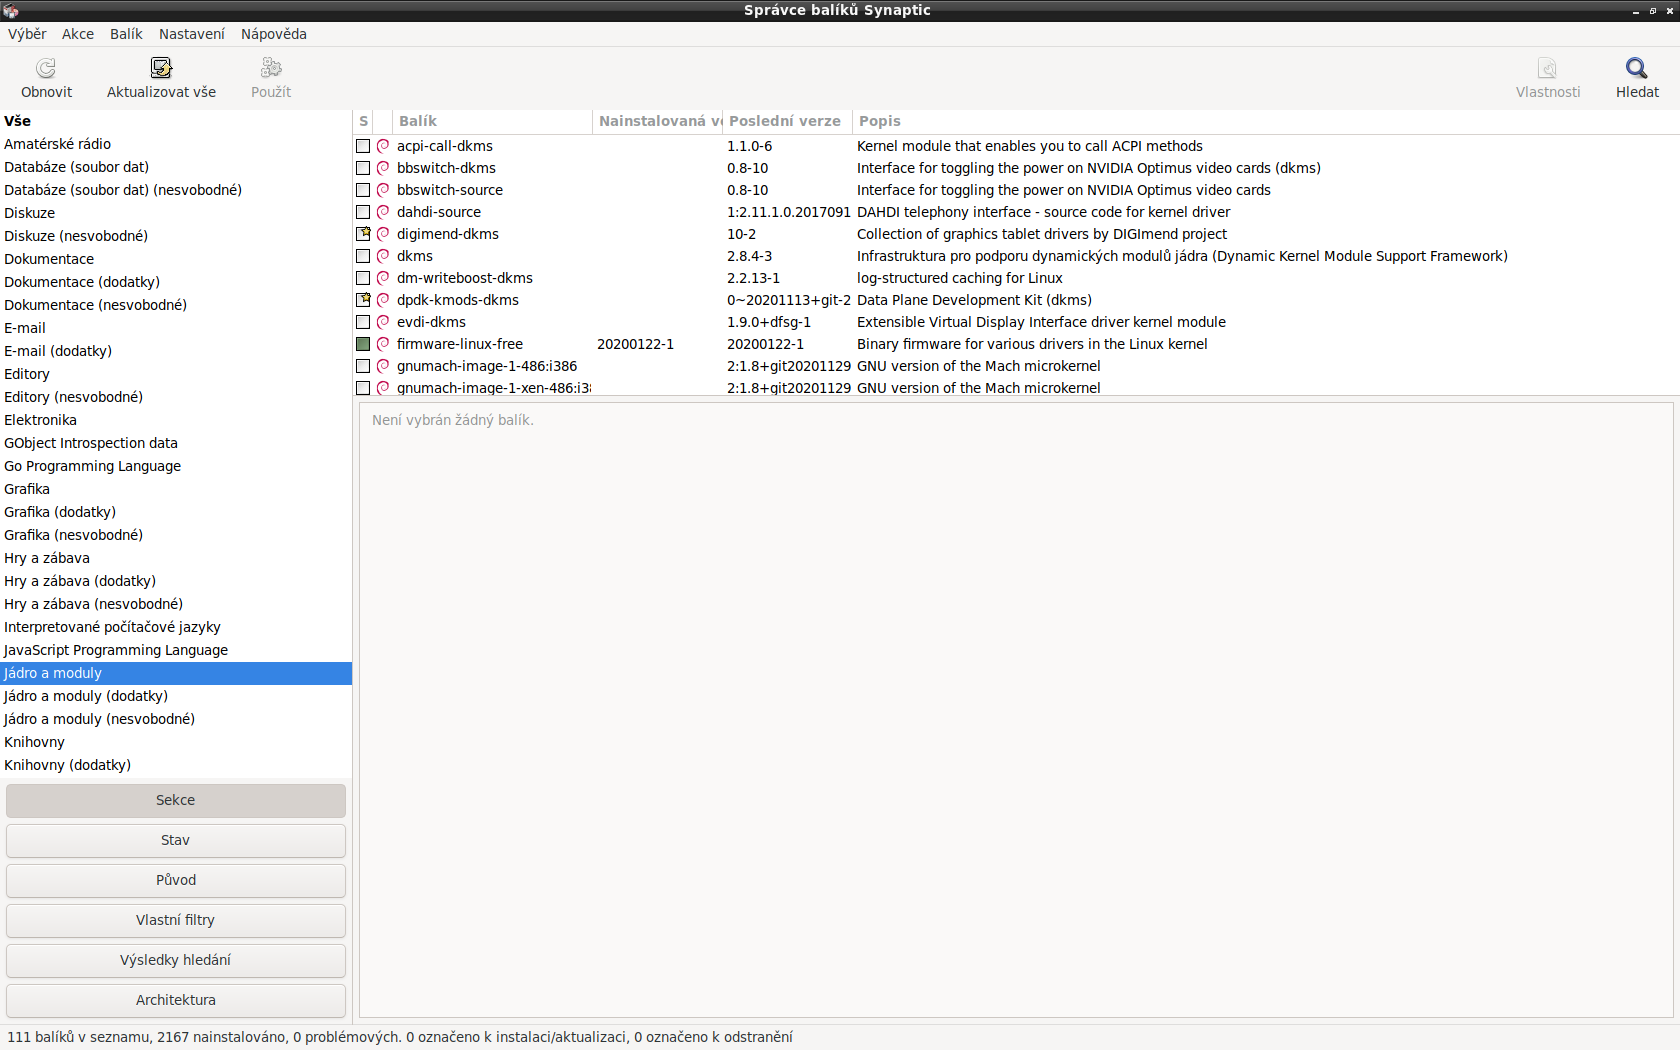Viewport: 1680px width, 1050px height.
Task: Select Elektronika section
Action: [x=176, y=420]
